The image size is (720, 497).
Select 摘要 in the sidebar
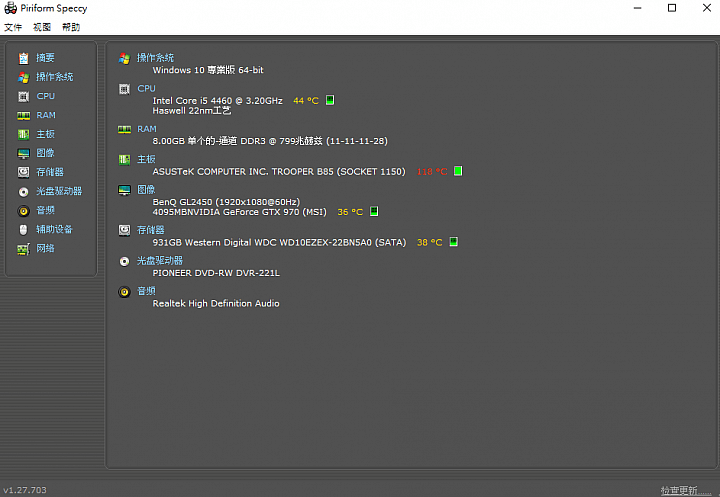click(45, 58)
